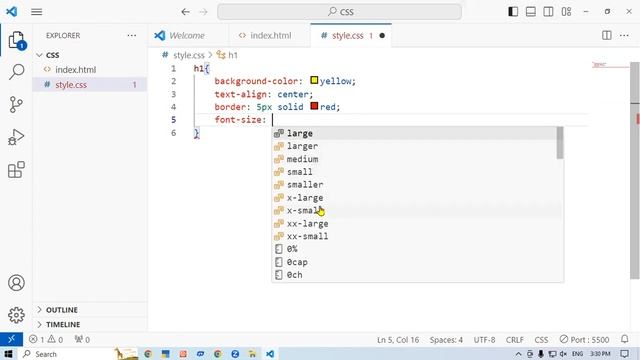The height and width of the screenshot is (360, 640).
Task: Open the red color swatch picker
Action: click(x=314, y=106)
